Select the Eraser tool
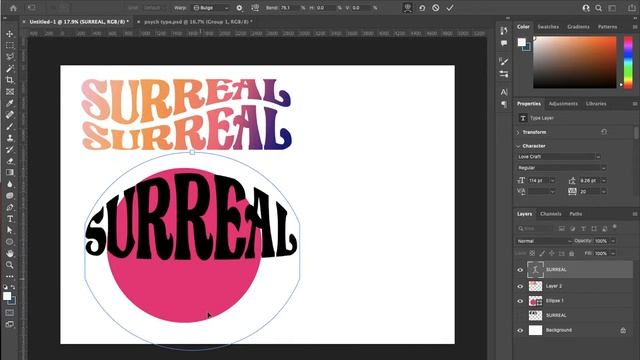This screenshot has height=360, width=640. point(10,161)
